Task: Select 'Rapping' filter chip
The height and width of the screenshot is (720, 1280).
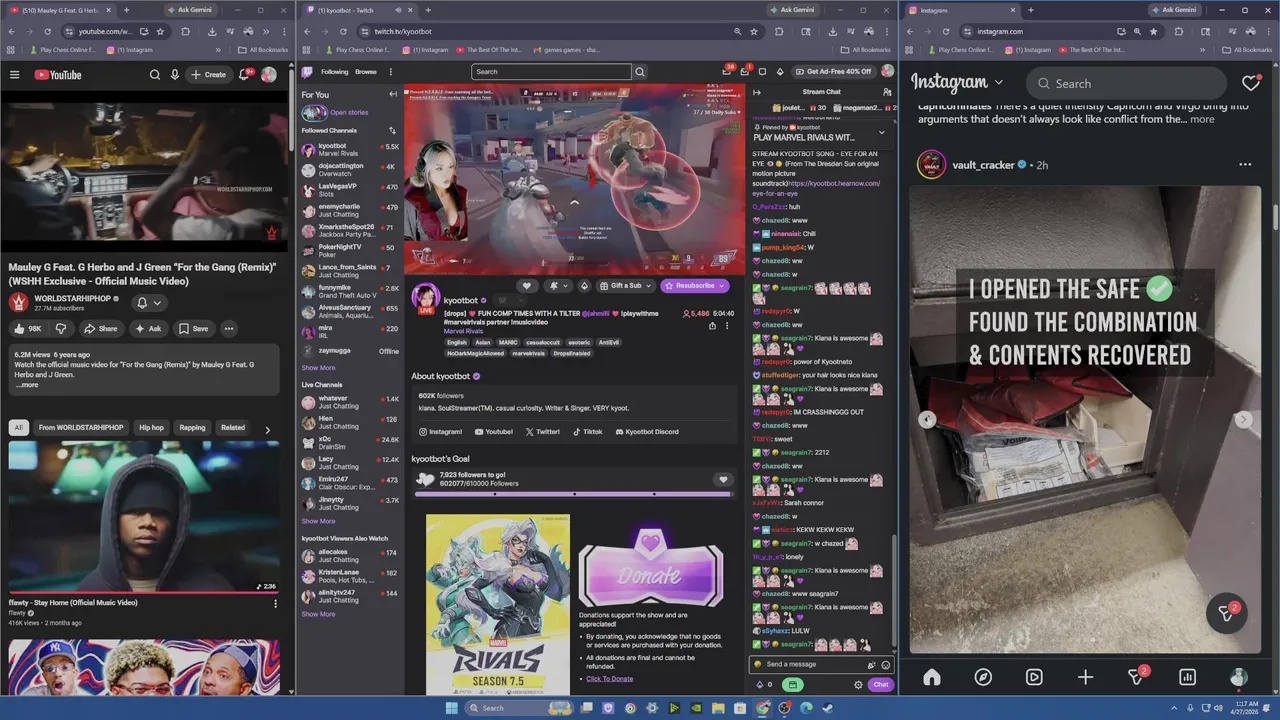Action: coord(192,428)
